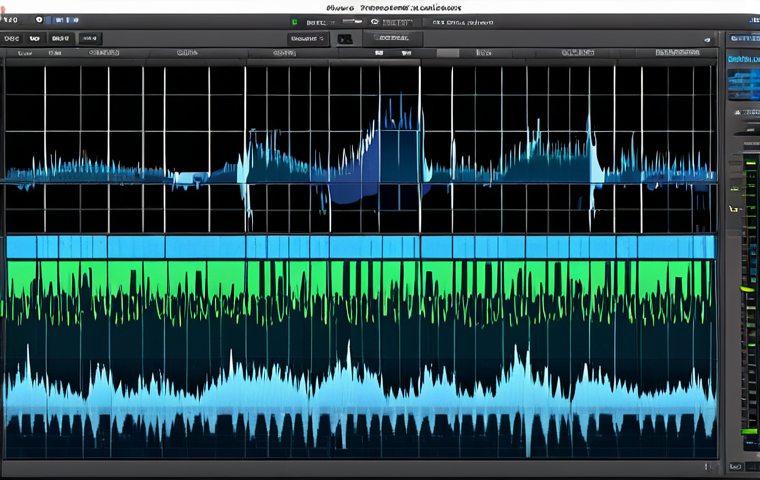
Task: Click the green square indicator in the top bar
Action: pos(294,22)
